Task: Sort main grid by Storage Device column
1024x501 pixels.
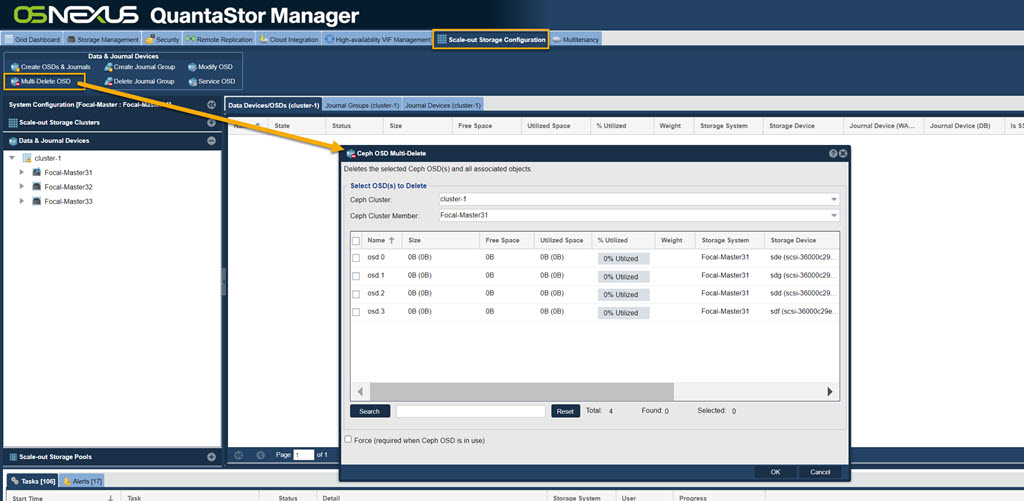Action: pos(803,125)
